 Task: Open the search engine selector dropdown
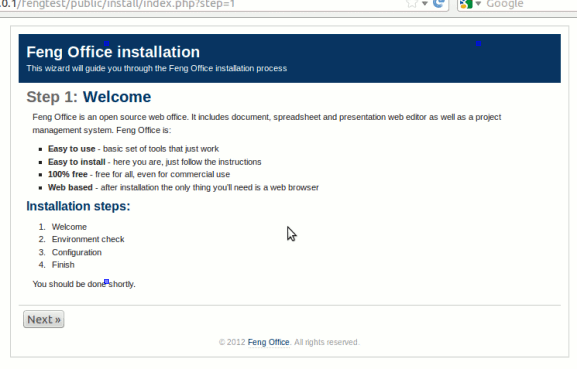tap(478, 4)
